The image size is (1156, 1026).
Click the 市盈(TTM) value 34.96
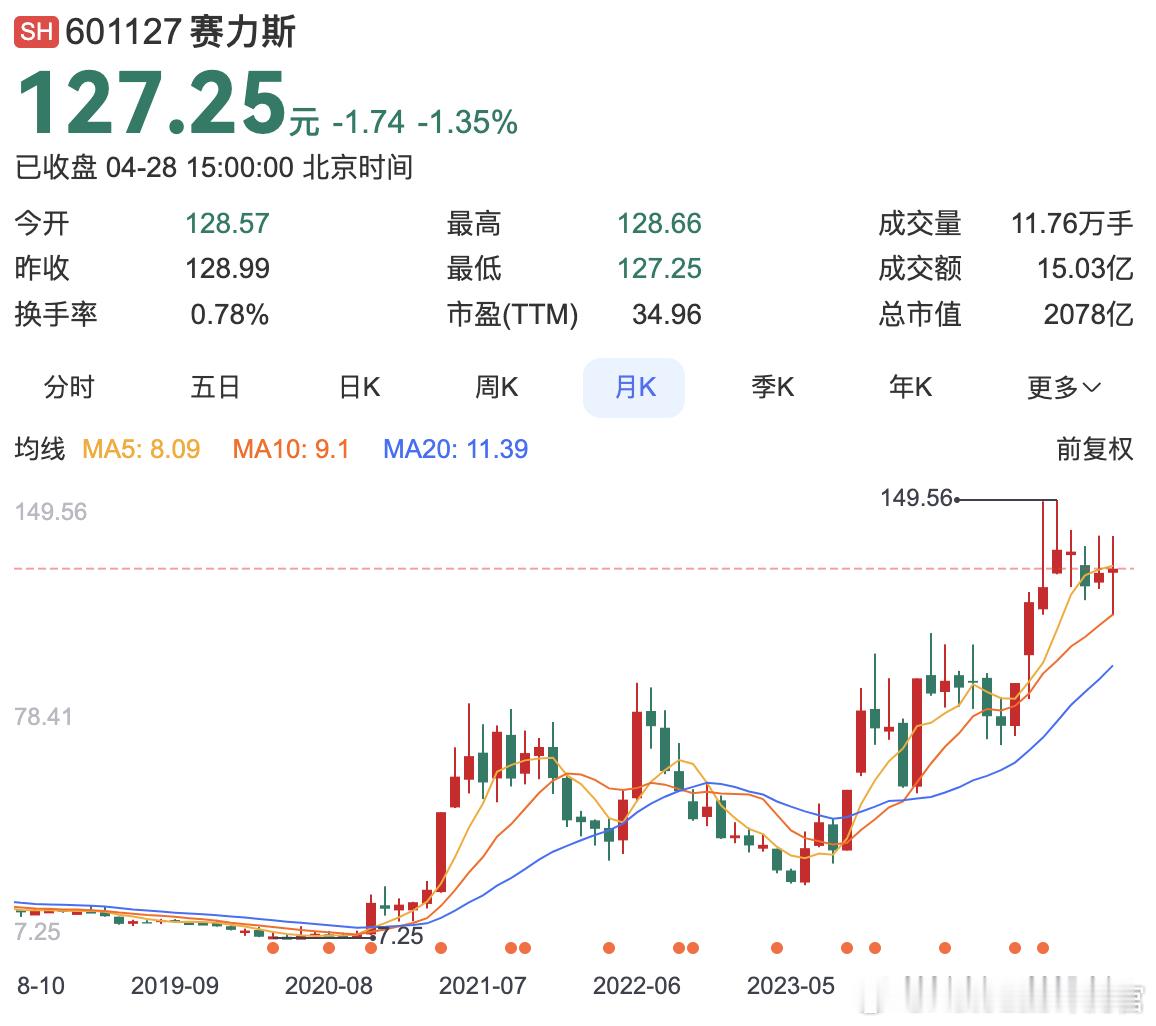point(666,315)
